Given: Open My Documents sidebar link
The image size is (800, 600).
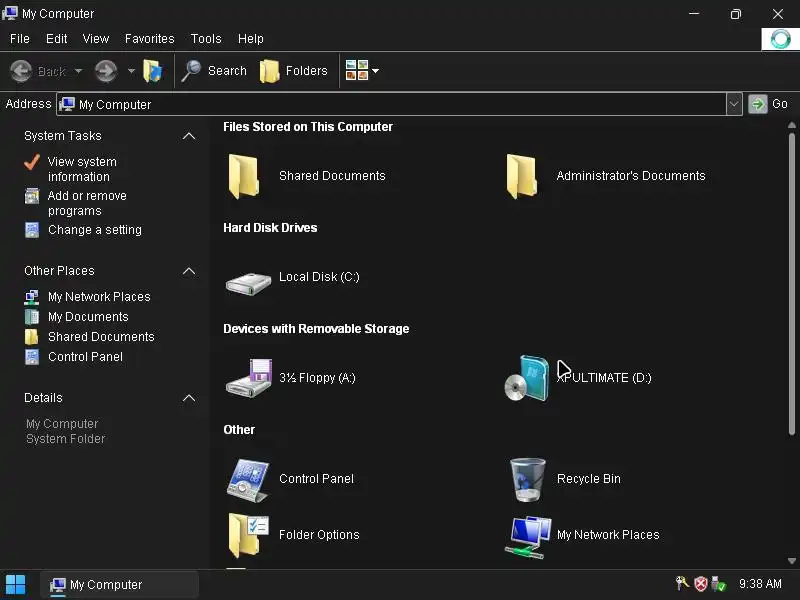Looking at the screenshot, I should pyautogui.click(x=88, y=317).
